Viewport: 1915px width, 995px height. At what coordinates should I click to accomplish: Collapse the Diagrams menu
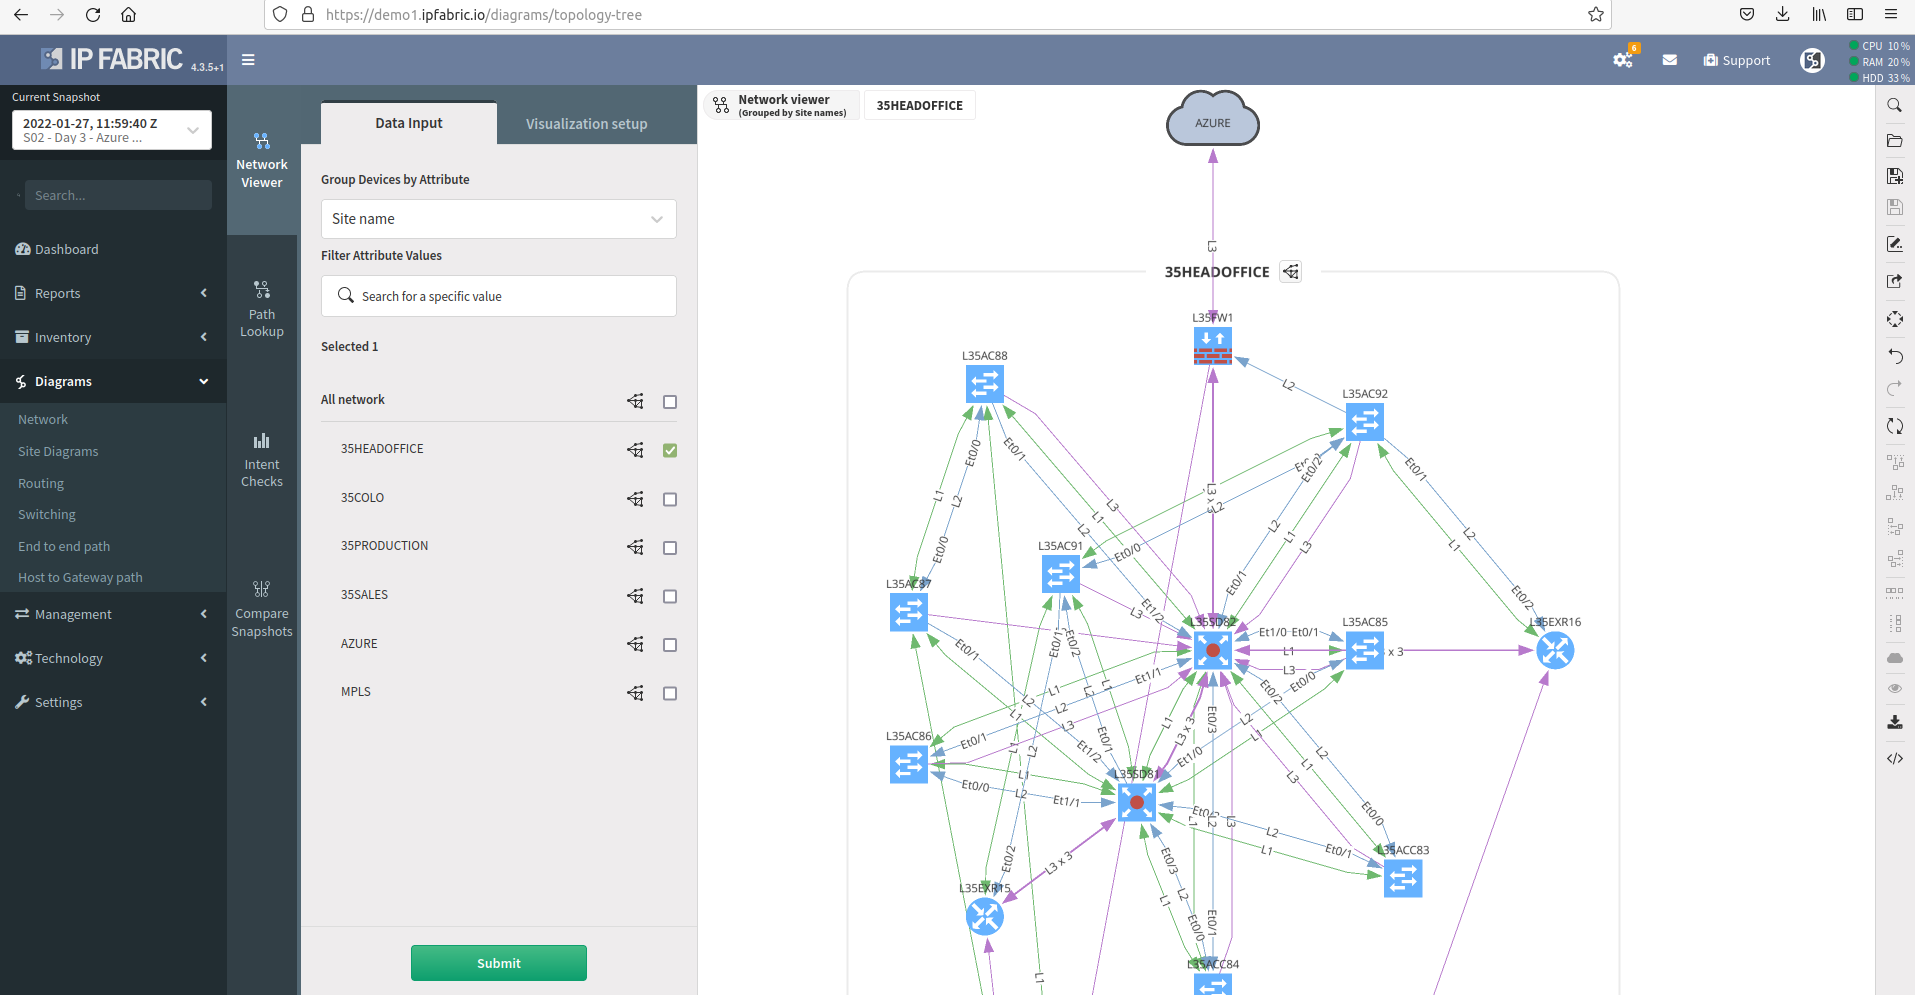pos(113,381)
